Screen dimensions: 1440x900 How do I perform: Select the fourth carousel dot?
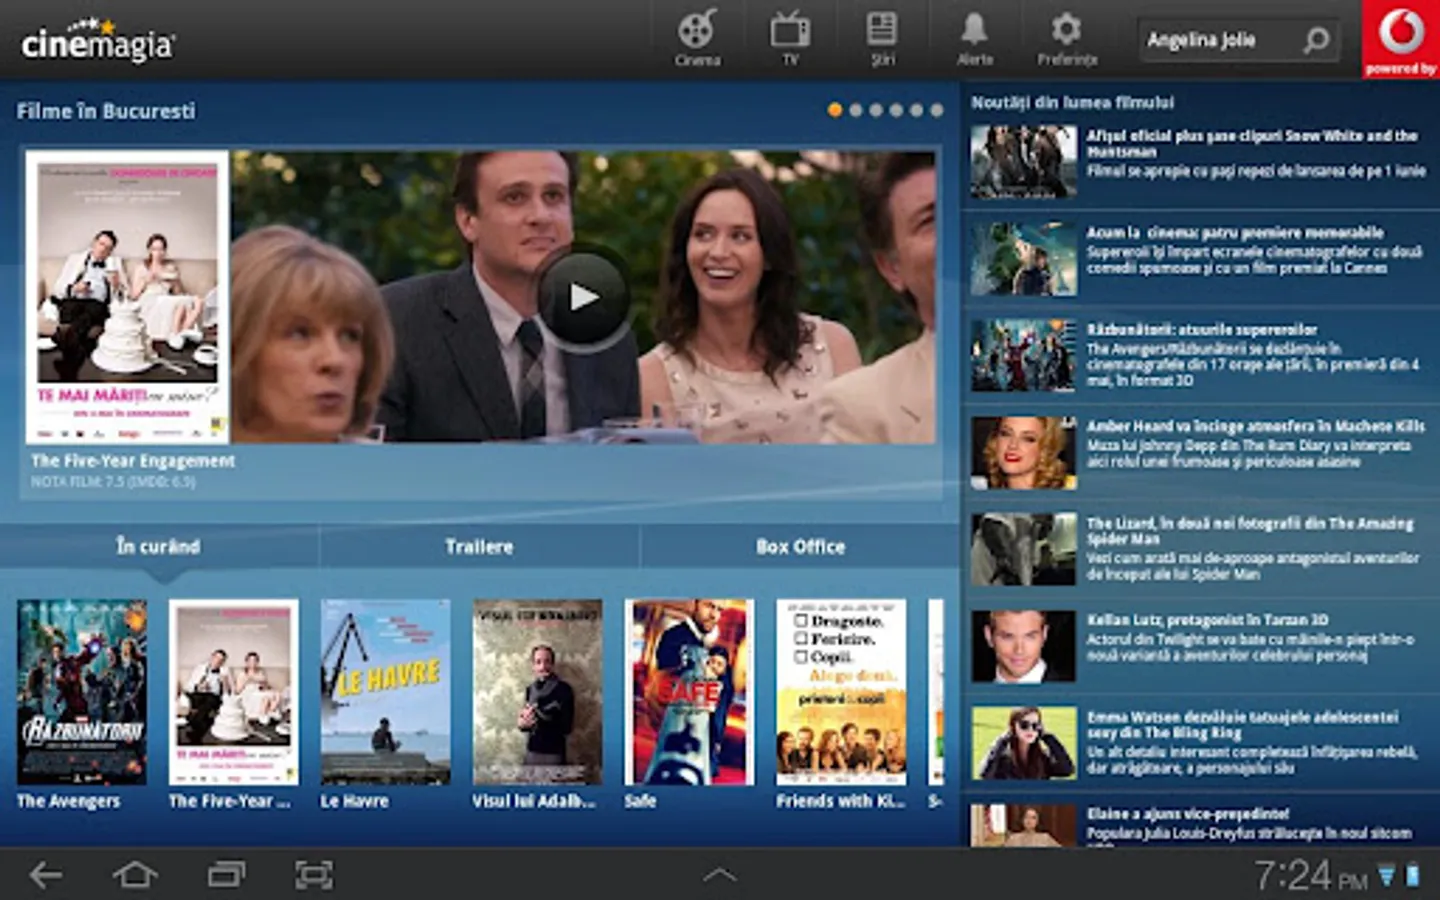tap(896, 110)
